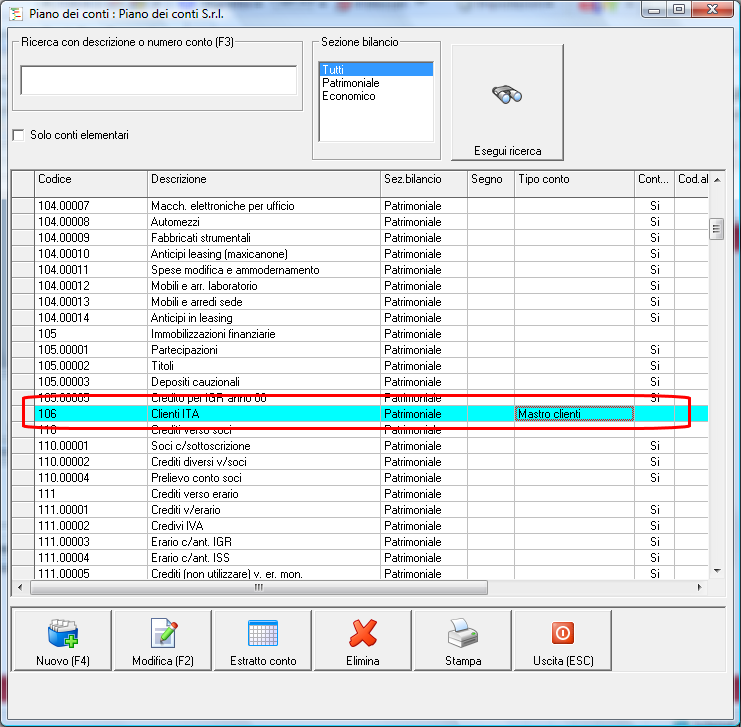This screenshot has width=741, height=727.
Task: Click the Tipo conto column header
Action: tap(574, 183)
